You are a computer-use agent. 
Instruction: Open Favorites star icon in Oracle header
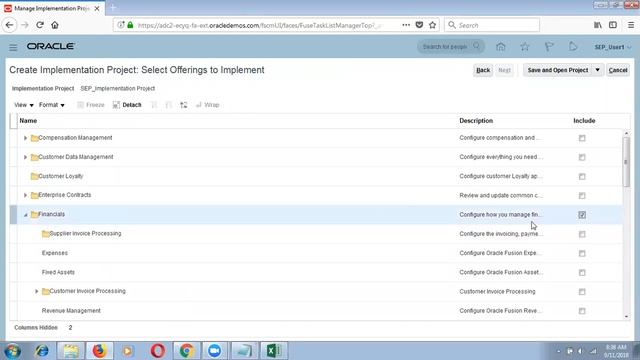point(524,47)
